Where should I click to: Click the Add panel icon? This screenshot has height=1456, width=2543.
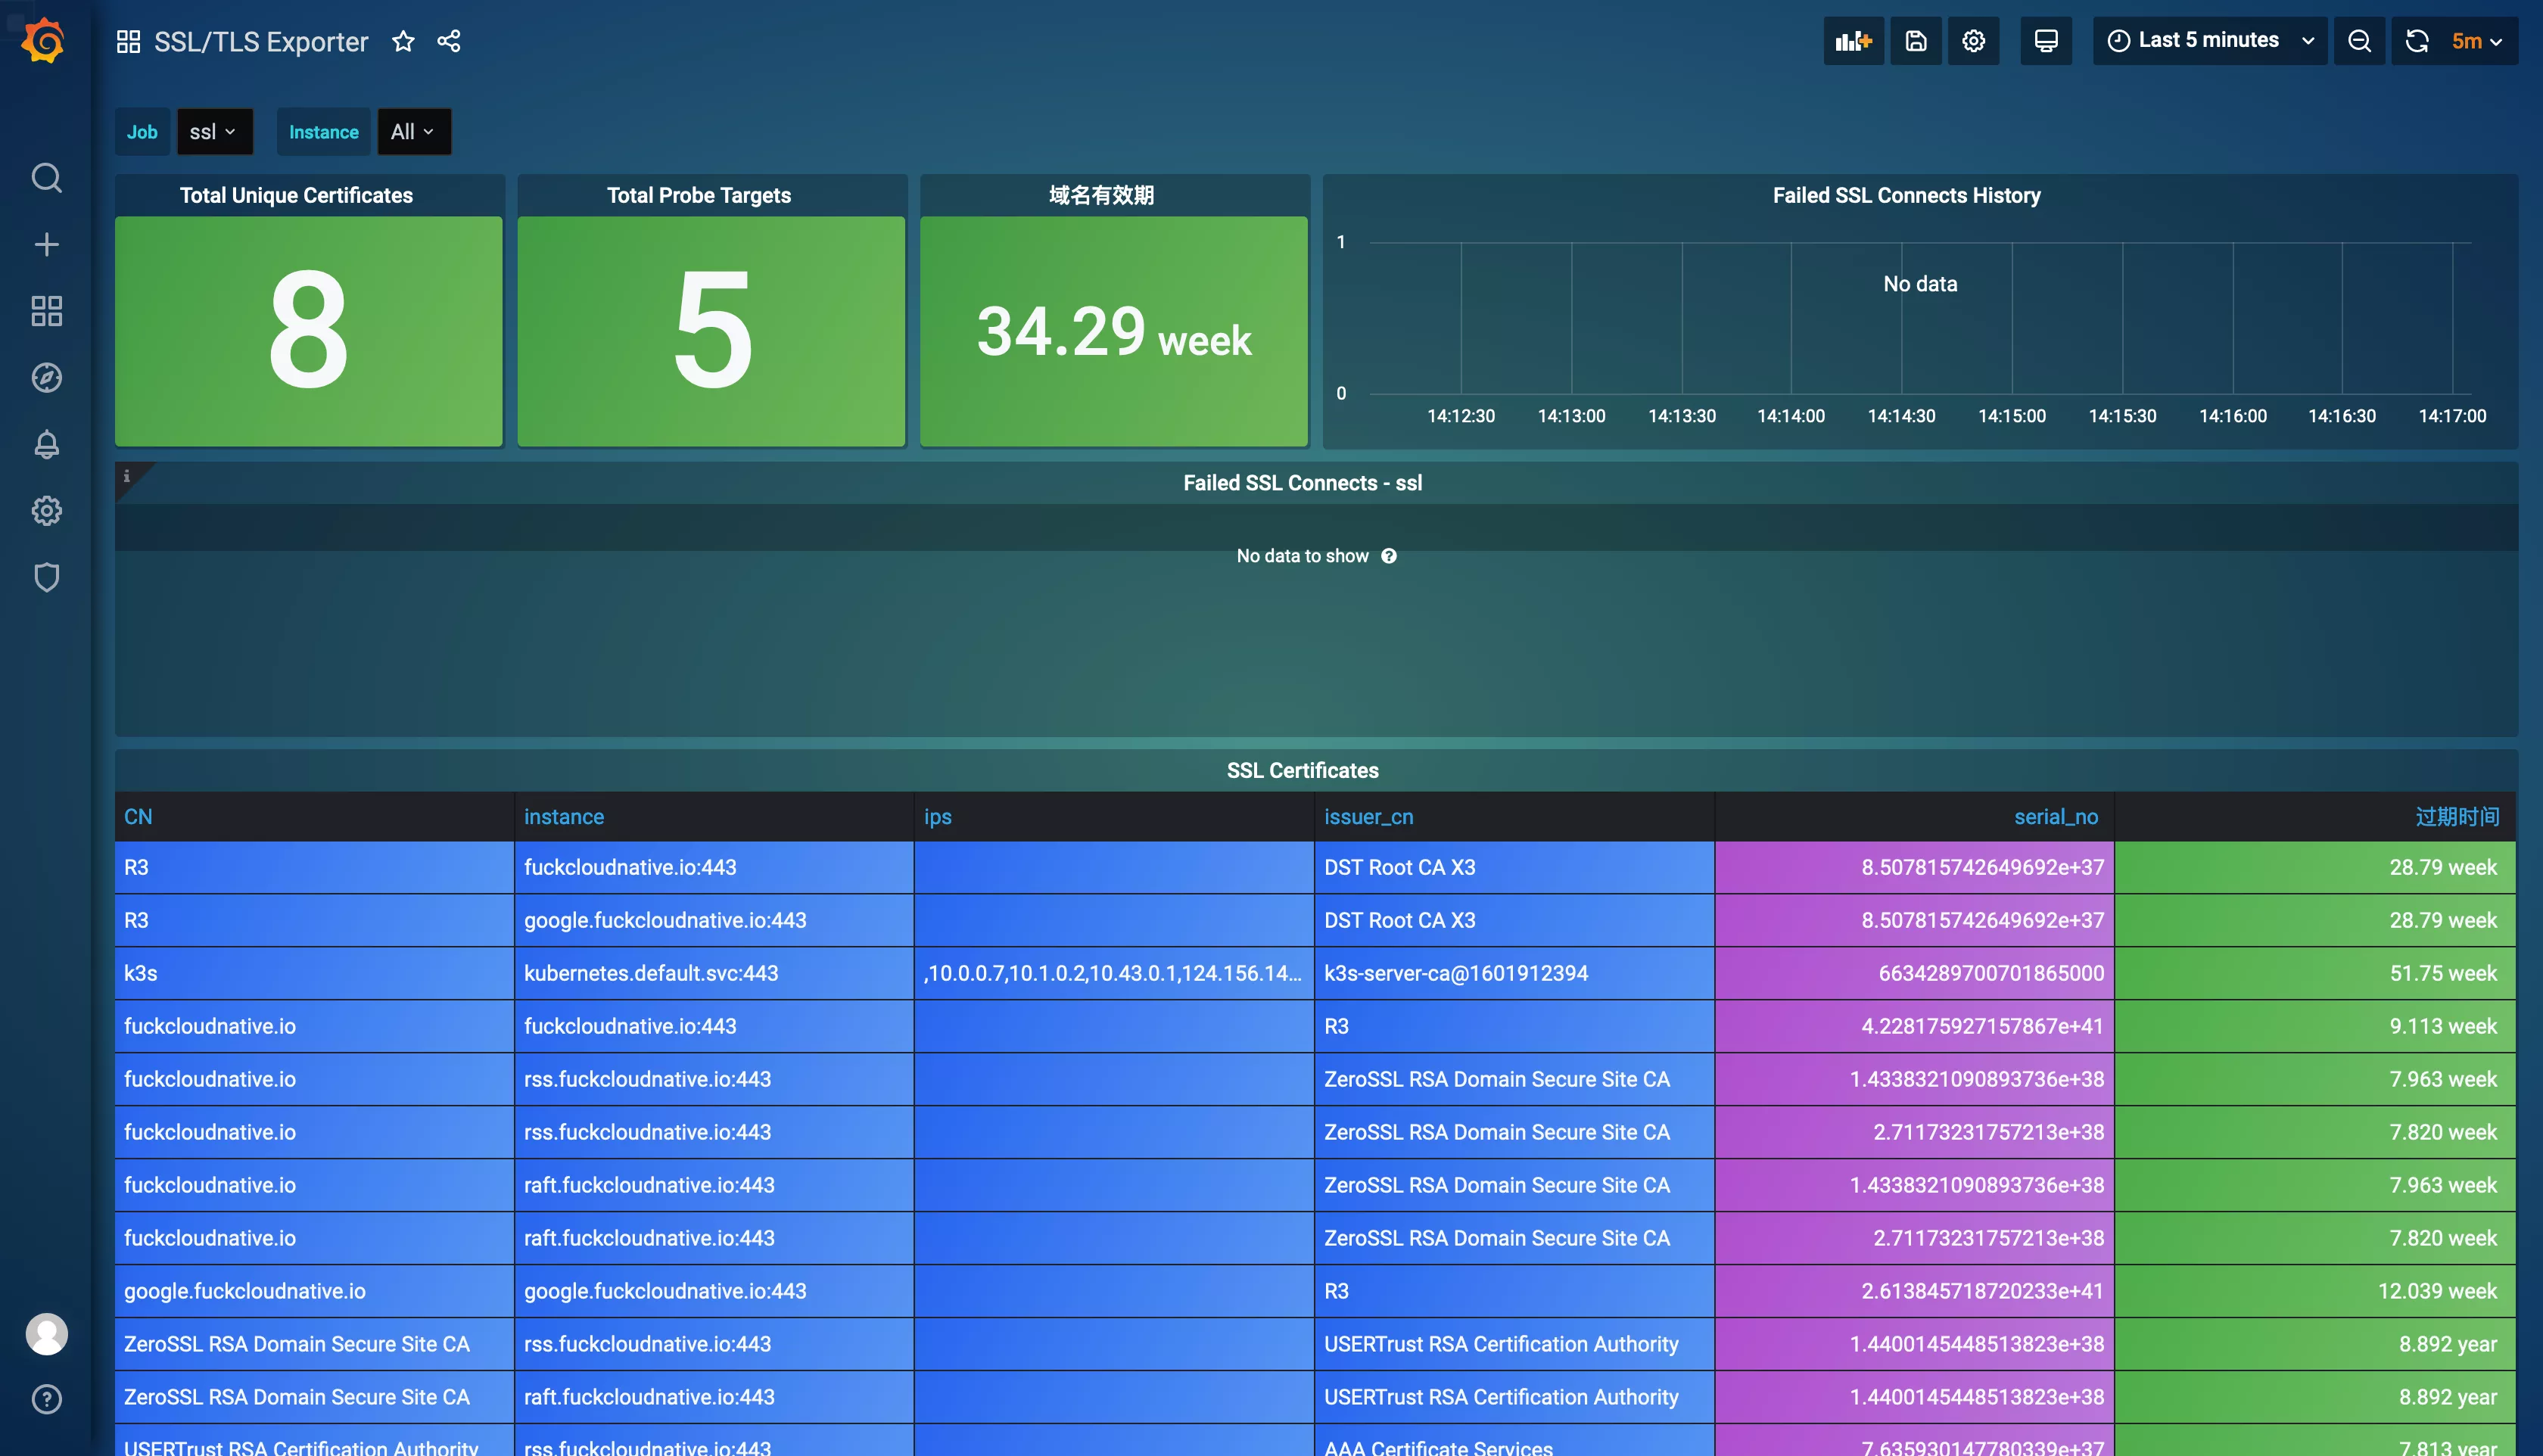pos(1853,41)
